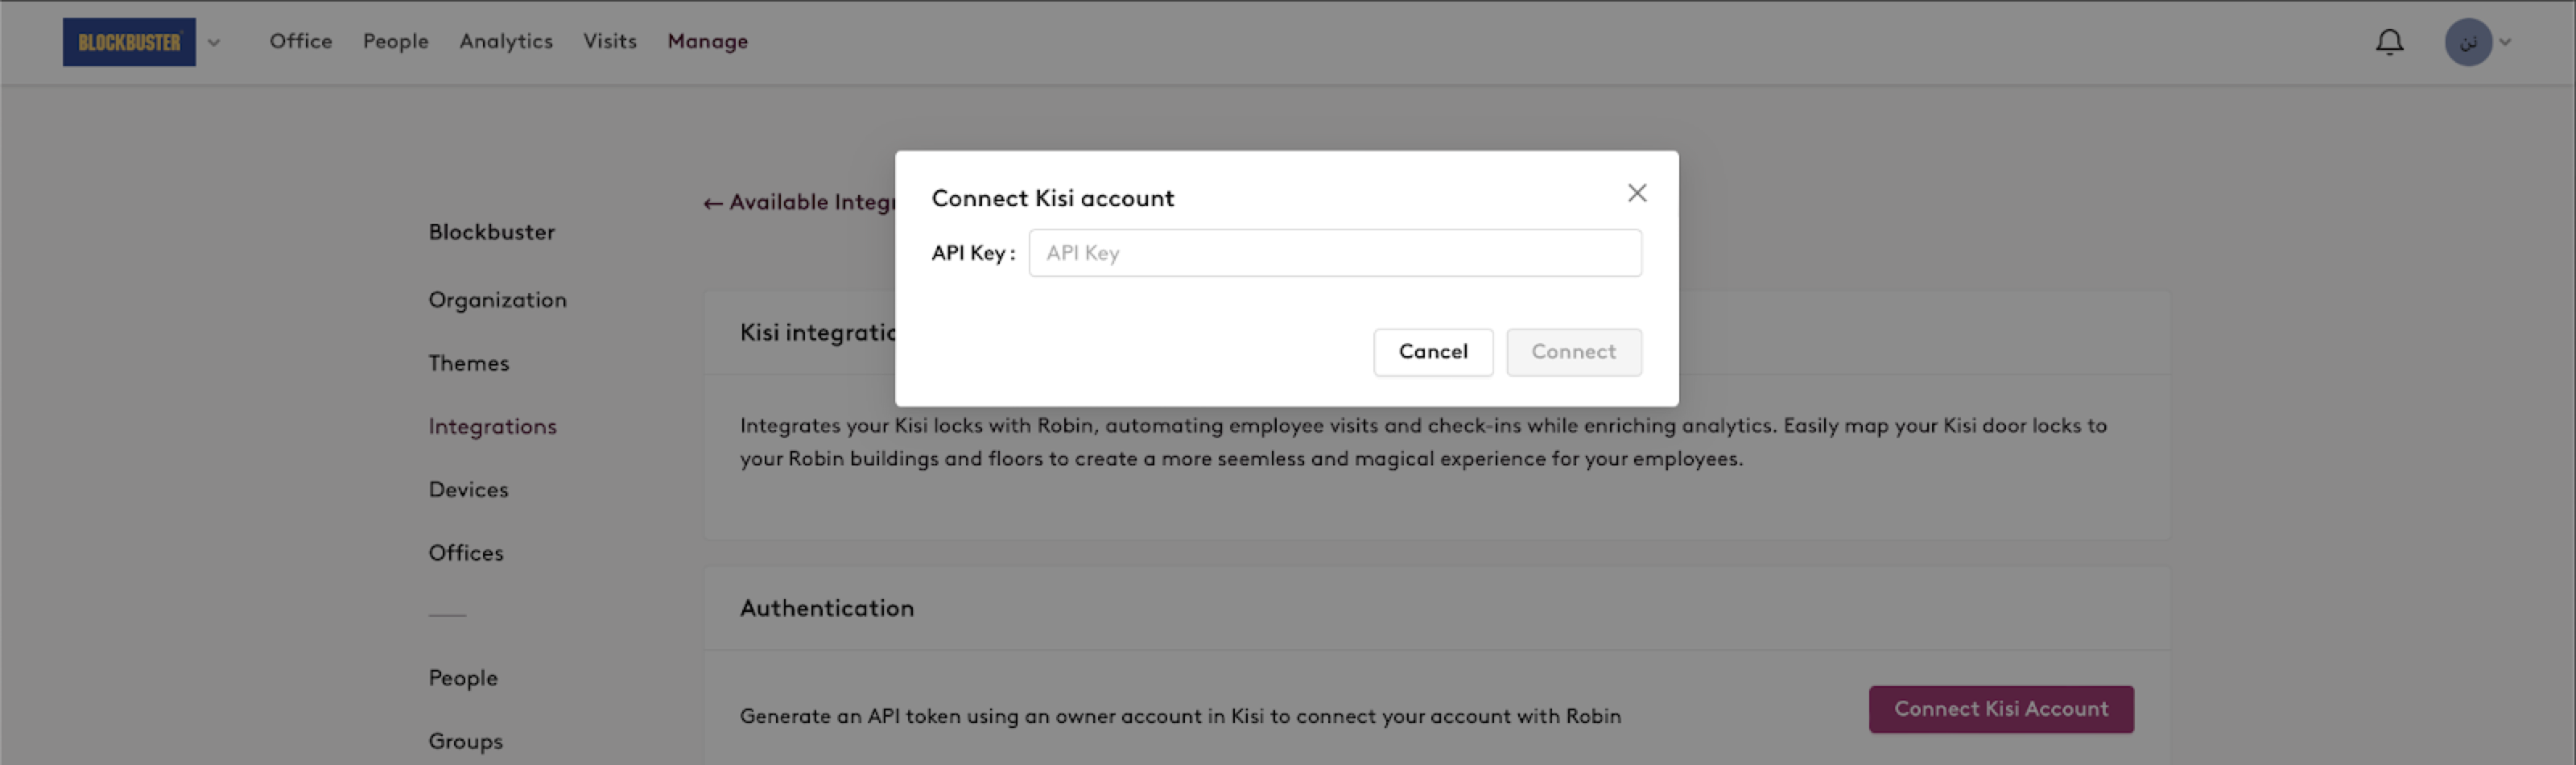Click the Connect Kisi Account button

(x=2000, y=709)
